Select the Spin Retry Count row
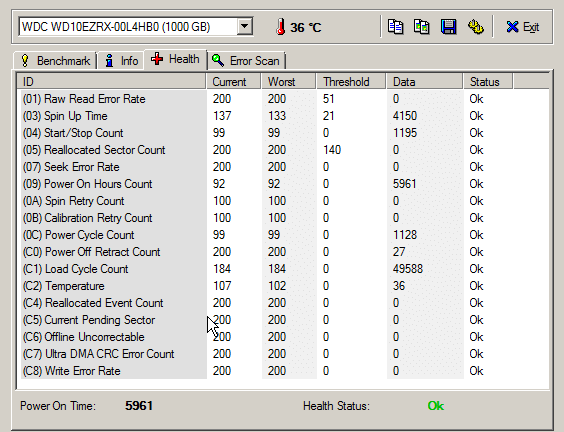 pyautogui.click(x=284, y=201)
